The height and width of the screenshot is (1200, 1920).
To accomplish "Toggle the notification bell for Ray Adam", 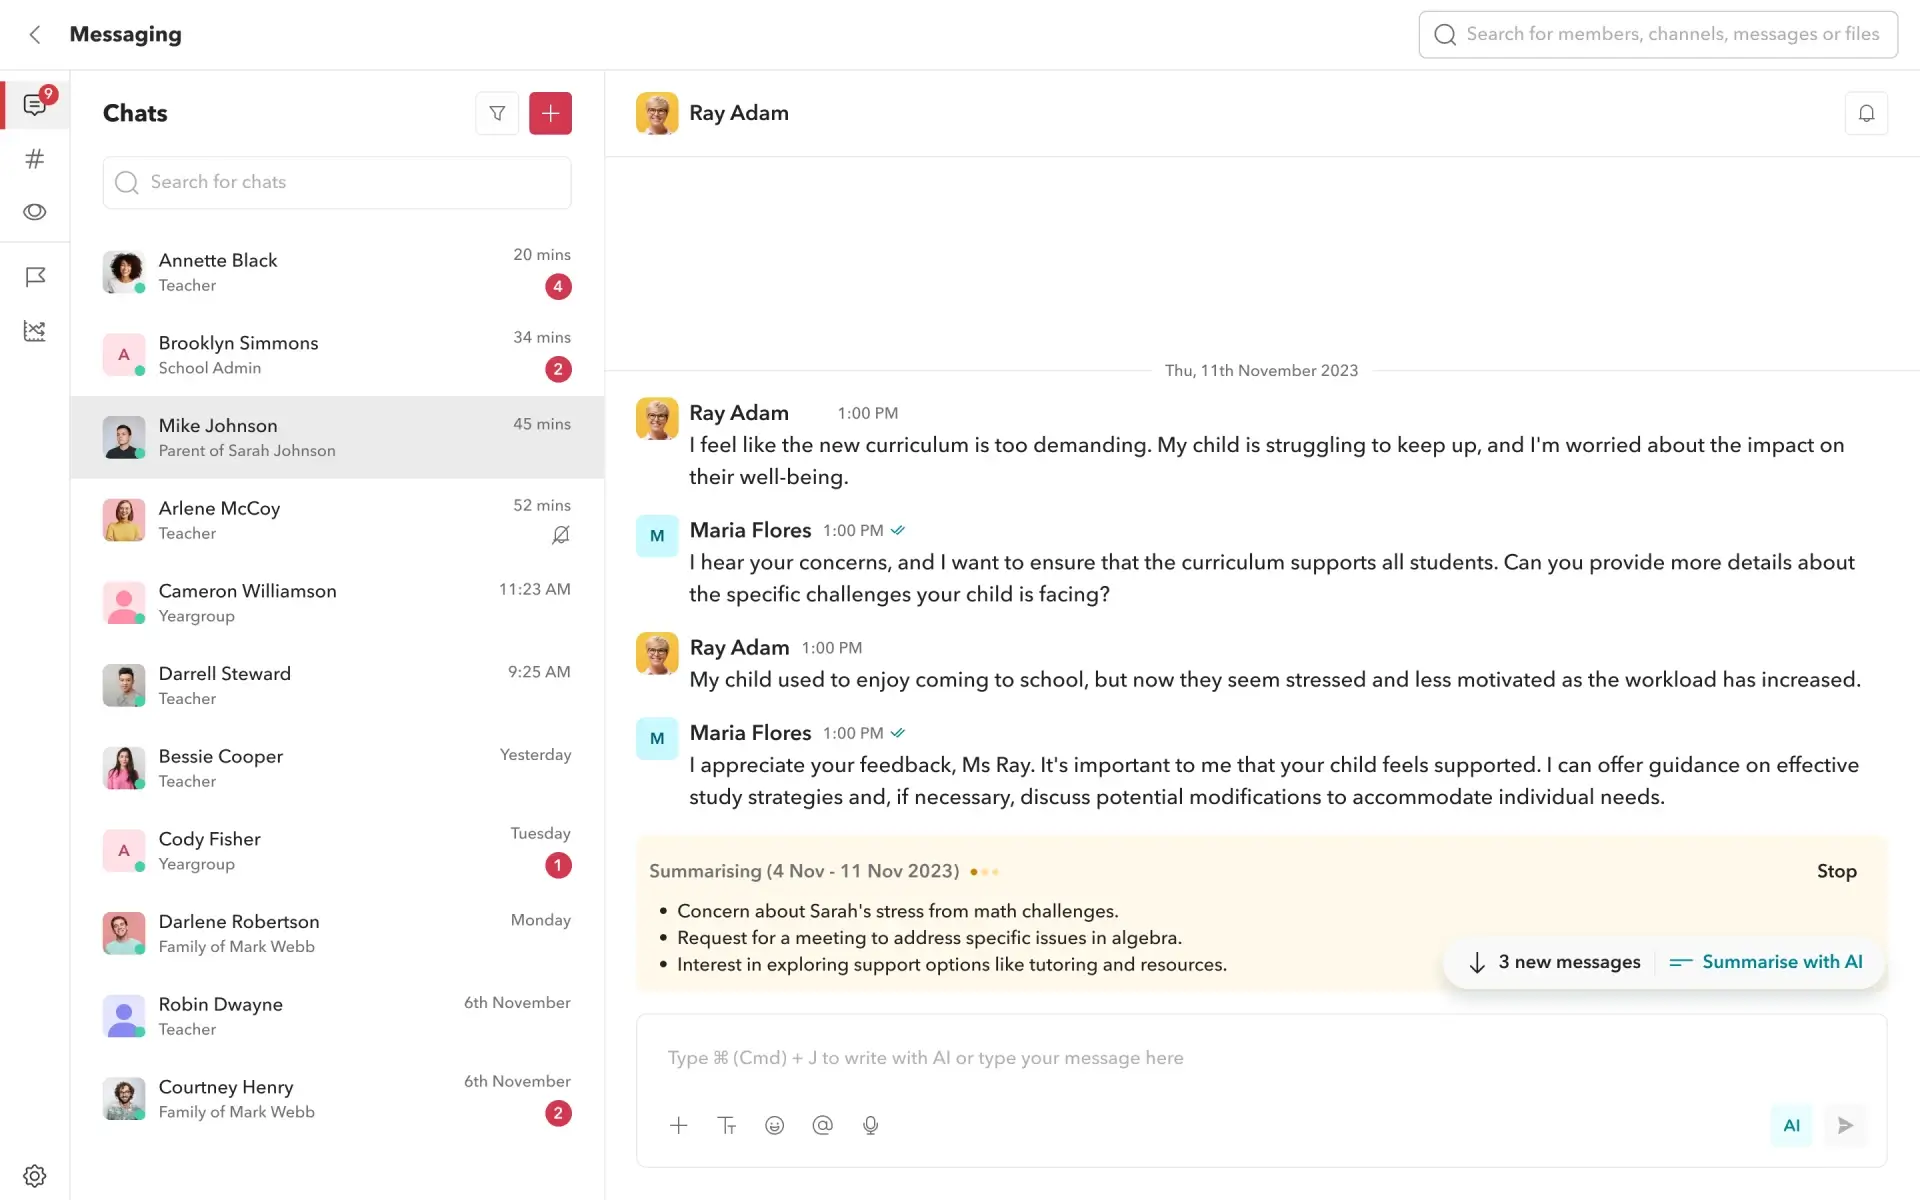I will pos(1866,113).
